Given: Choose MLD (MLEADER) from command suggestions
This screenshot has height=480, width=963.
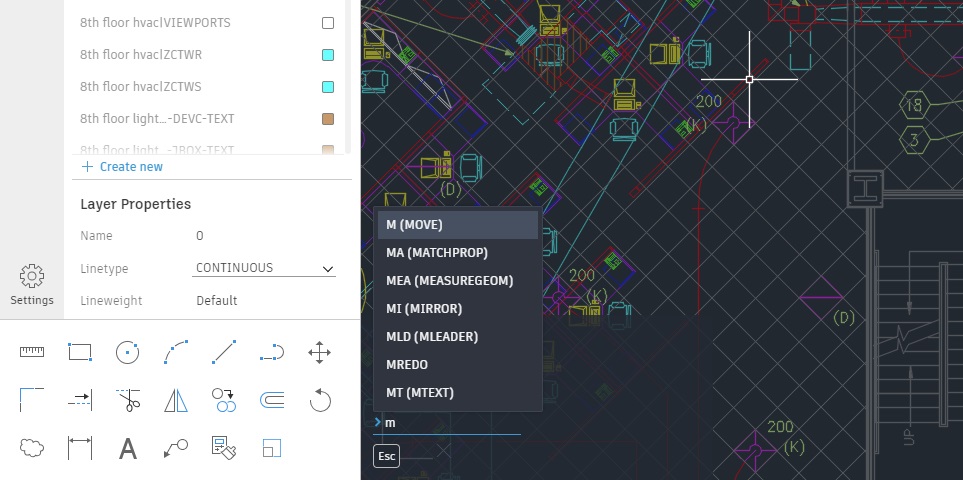Looking at the screenshot, I should [458, 336].
